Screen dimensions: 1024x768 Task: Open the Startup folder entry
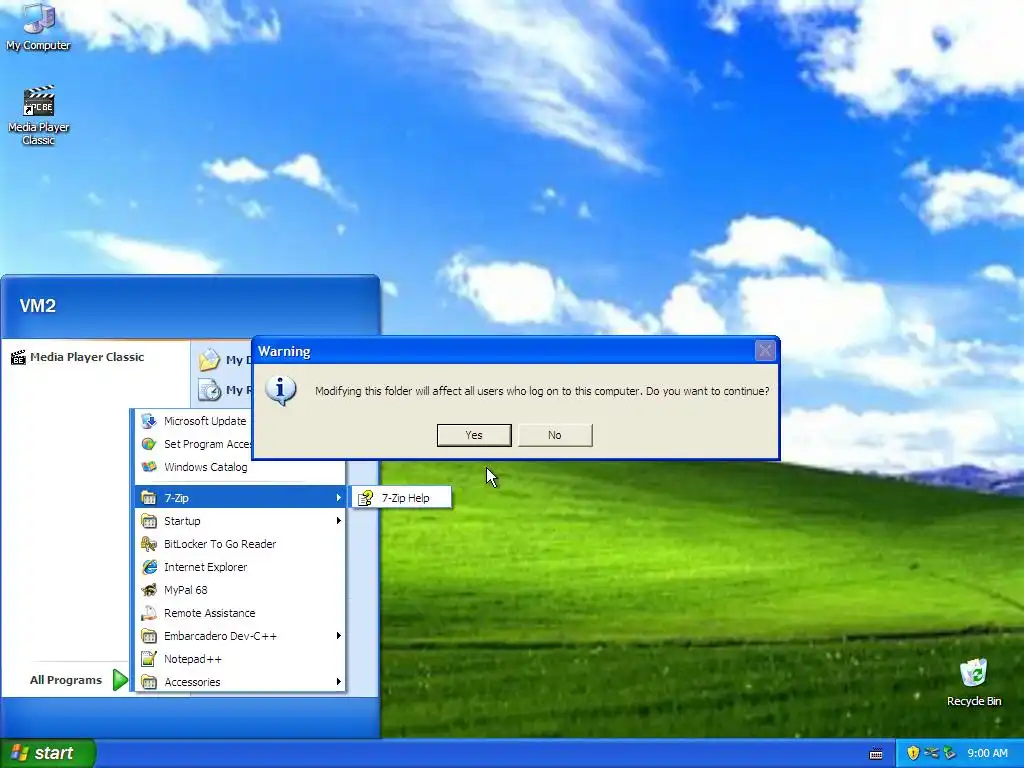(x=240, y=521)
